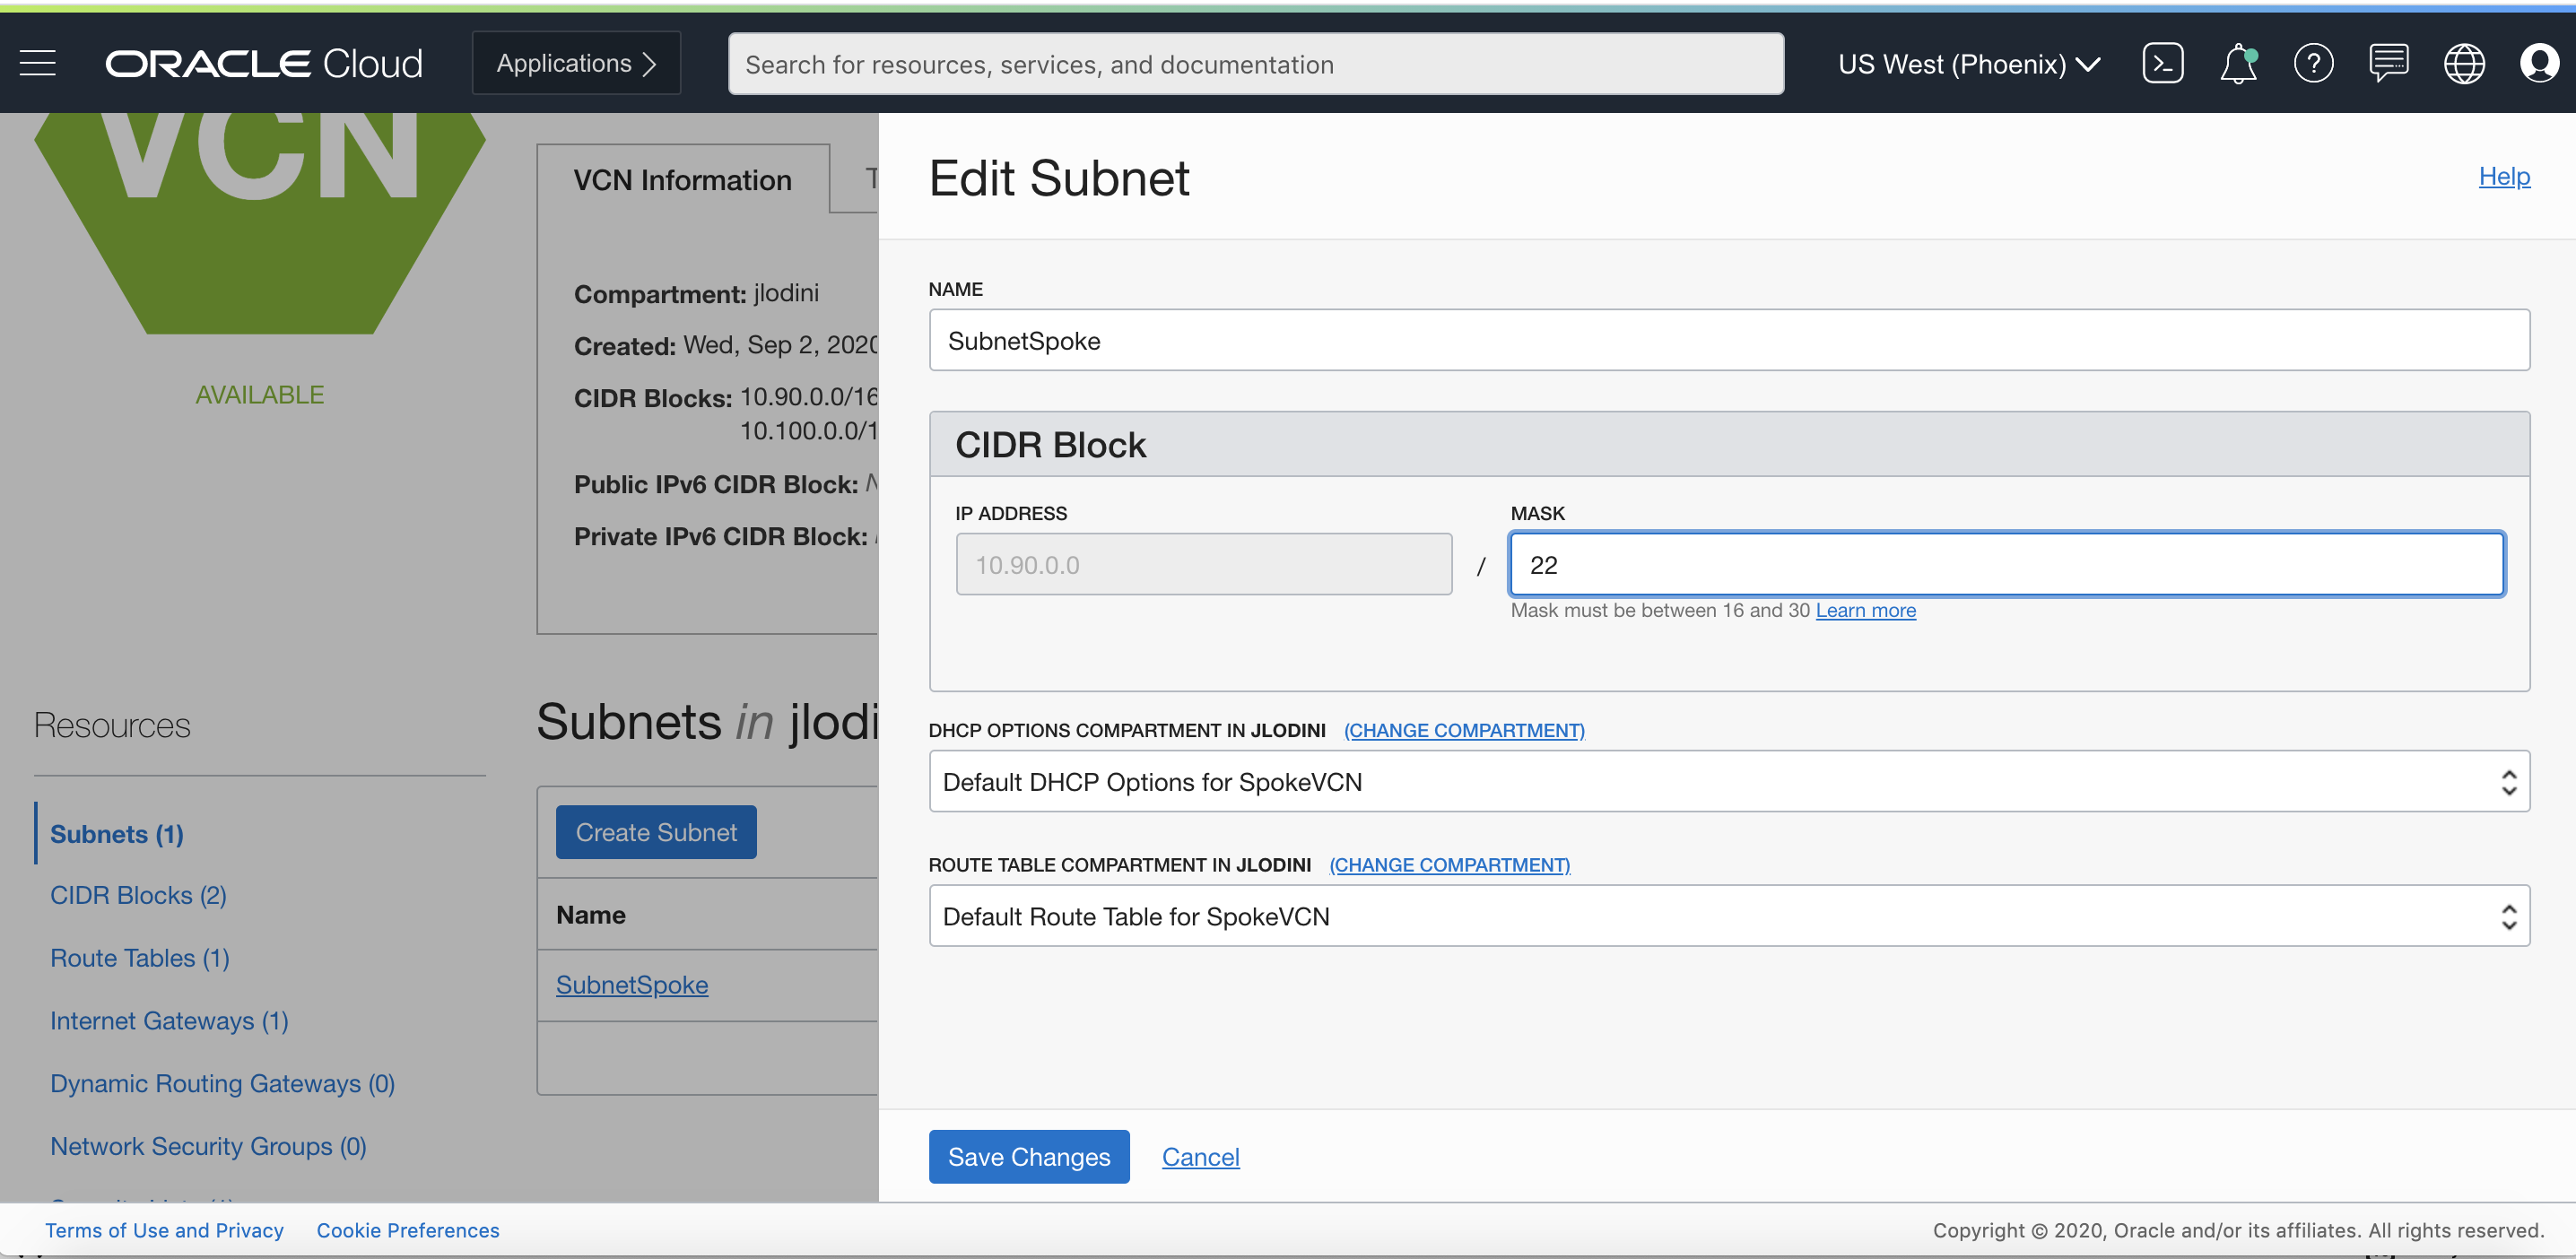This screenshot has height=1259, width=2576.
Task: Click the Save Changes button
Action: [1028, 1157]
